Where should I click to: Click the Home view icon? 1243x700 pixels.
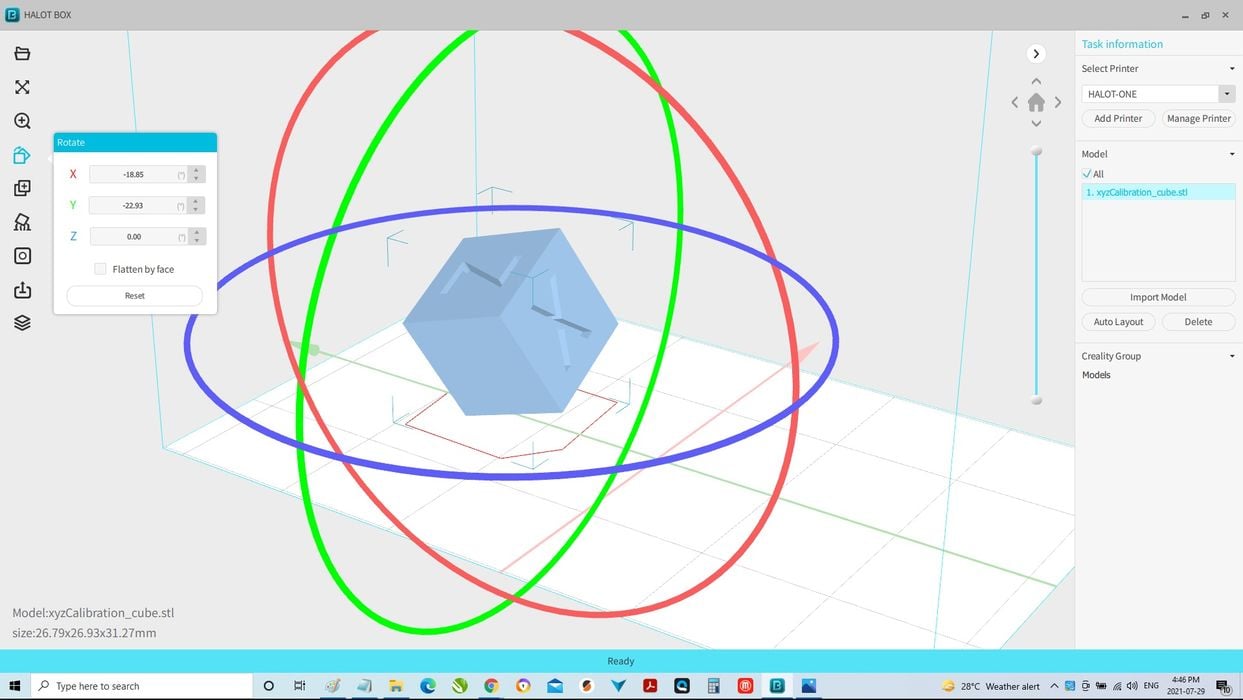[1036, 101]
